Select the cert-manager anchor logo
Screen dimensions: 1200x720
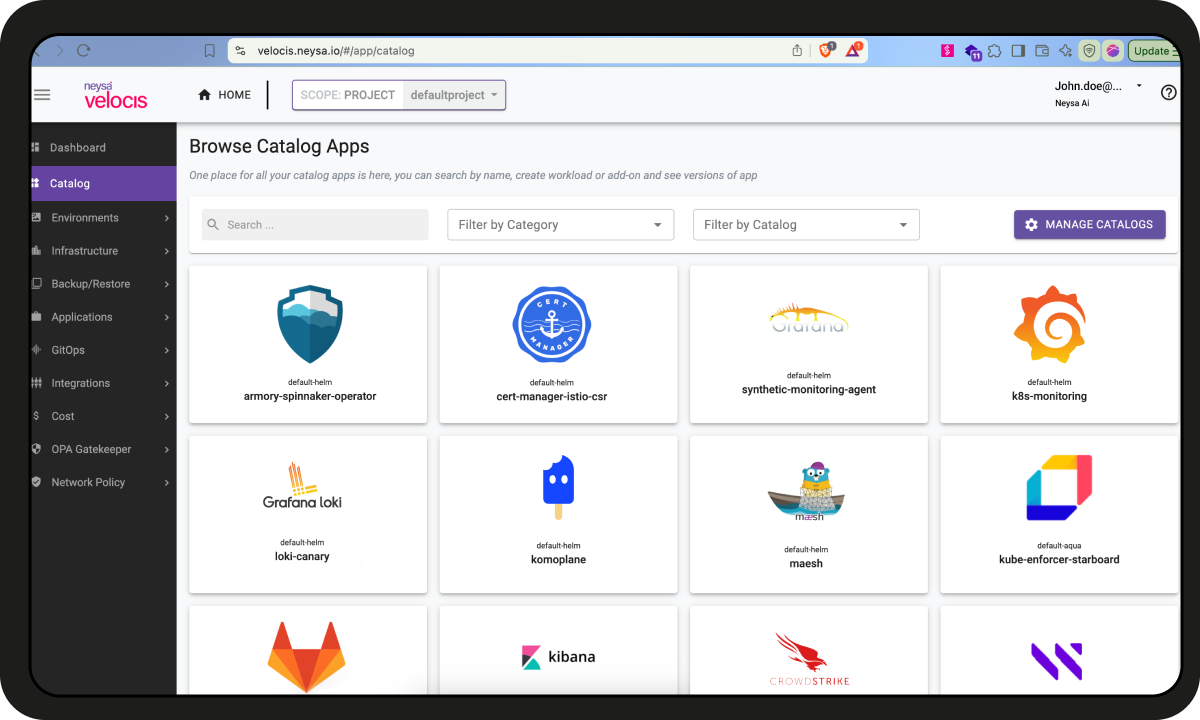pyautogui.click(x=553, y=324)
